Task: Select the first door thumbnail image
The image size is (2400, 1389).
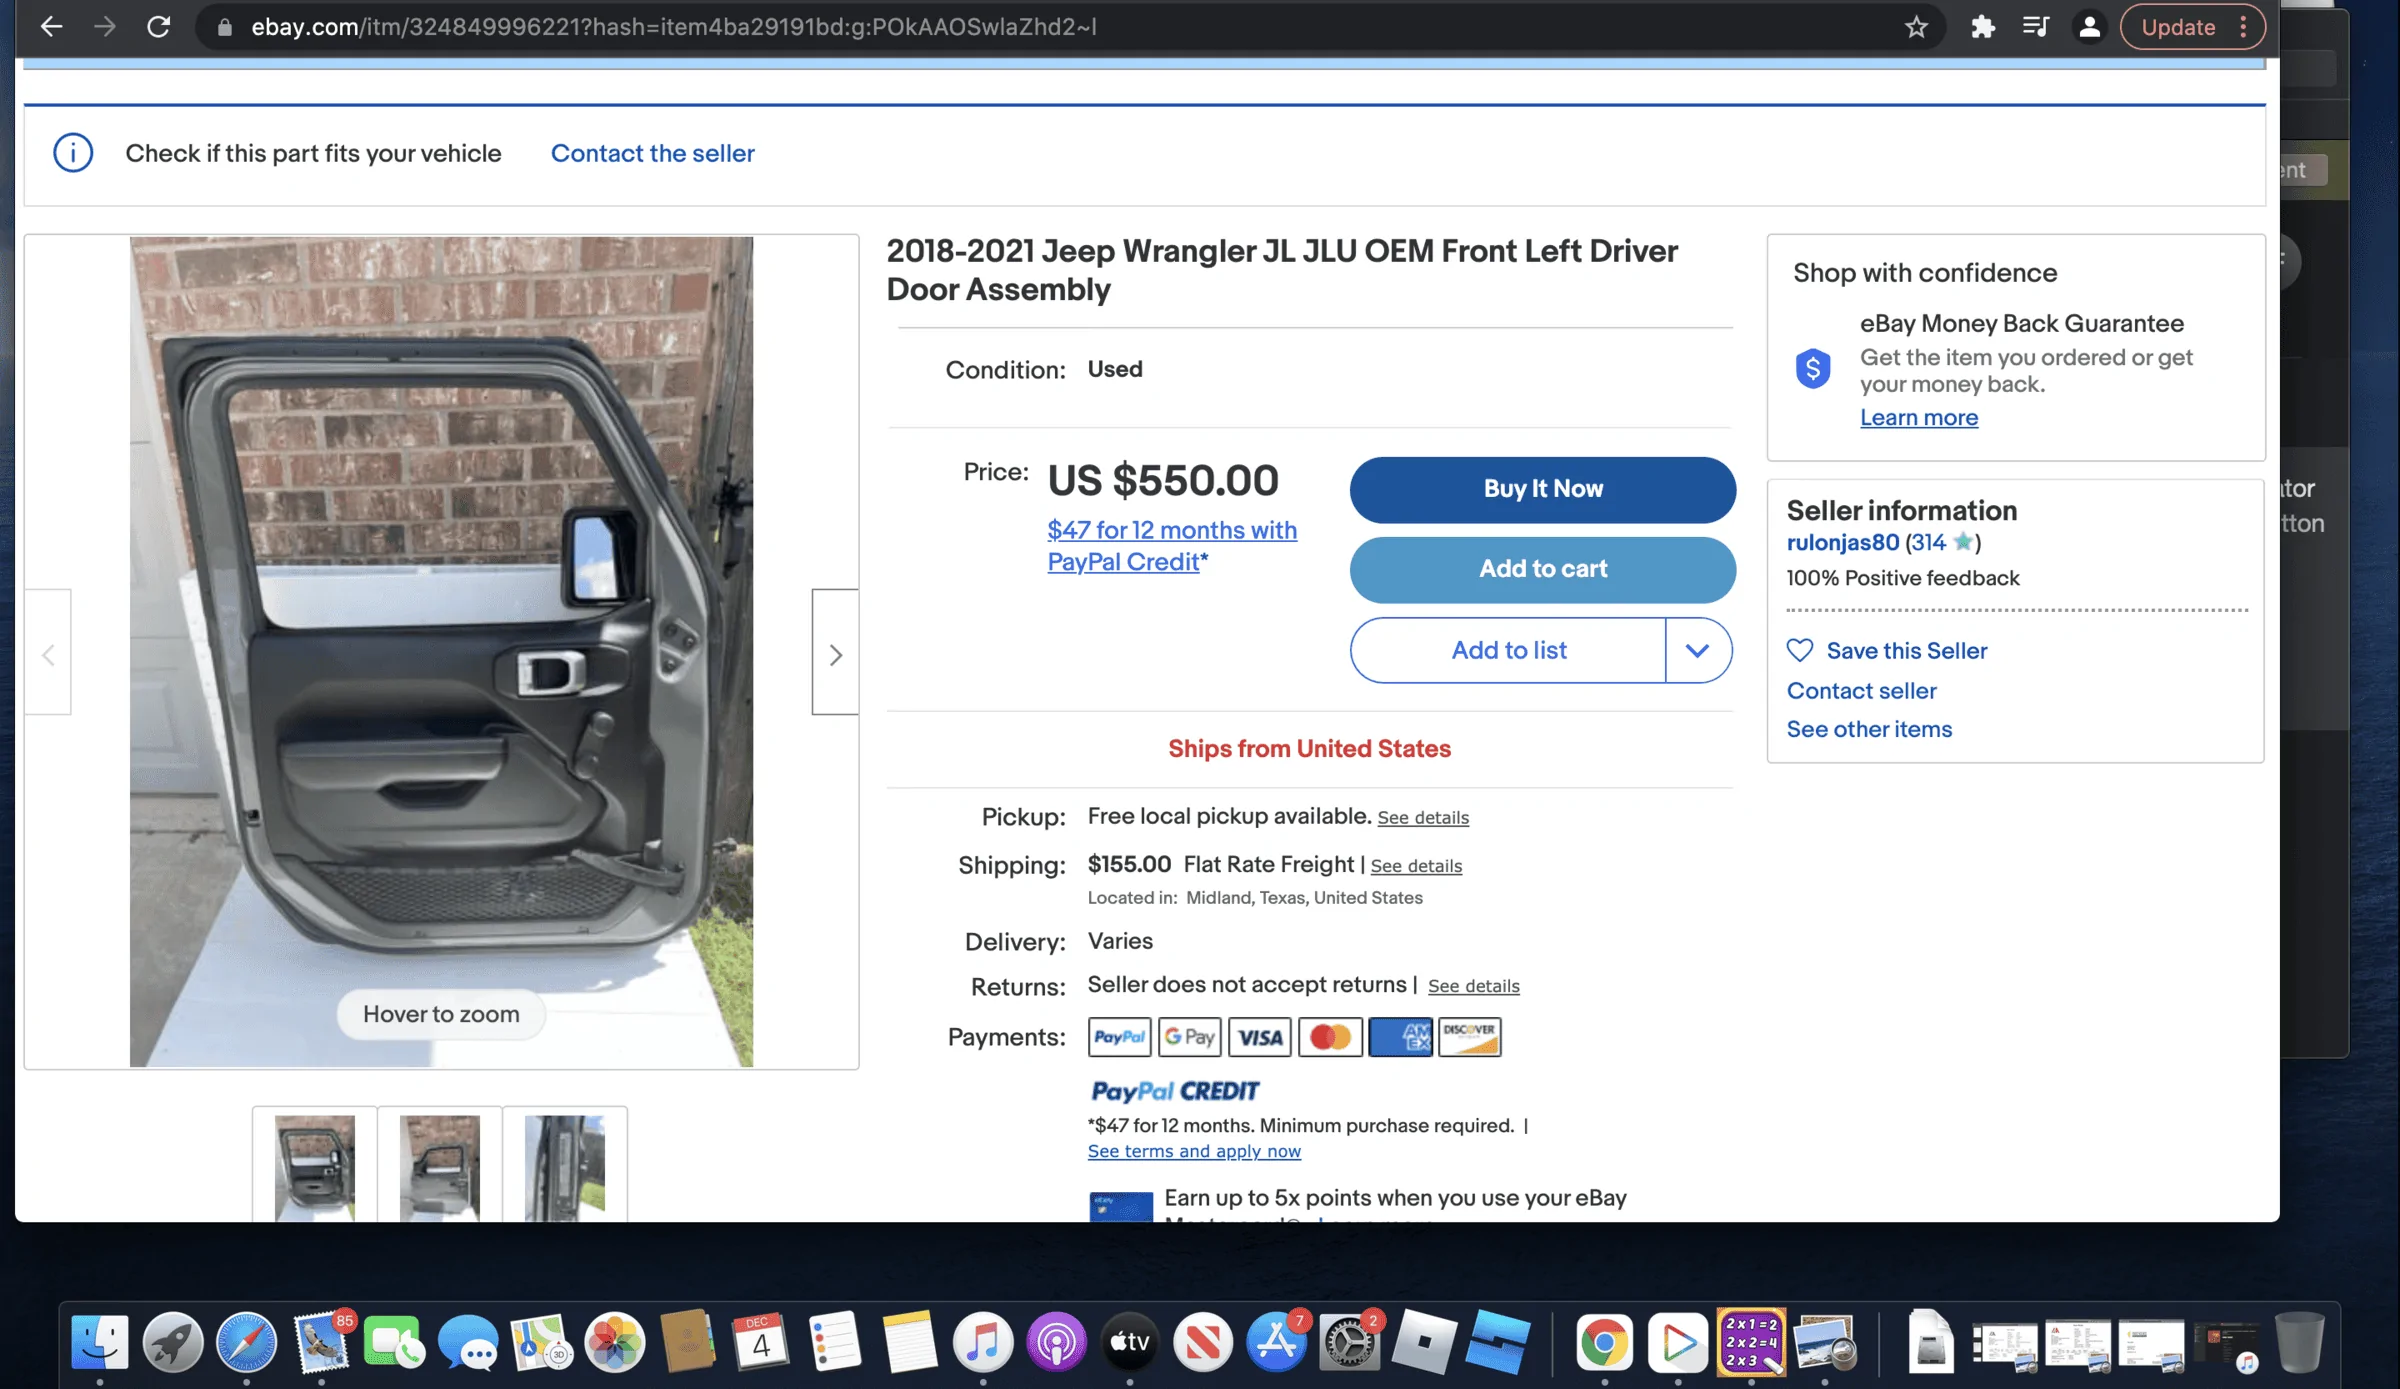Action: 314,1166
